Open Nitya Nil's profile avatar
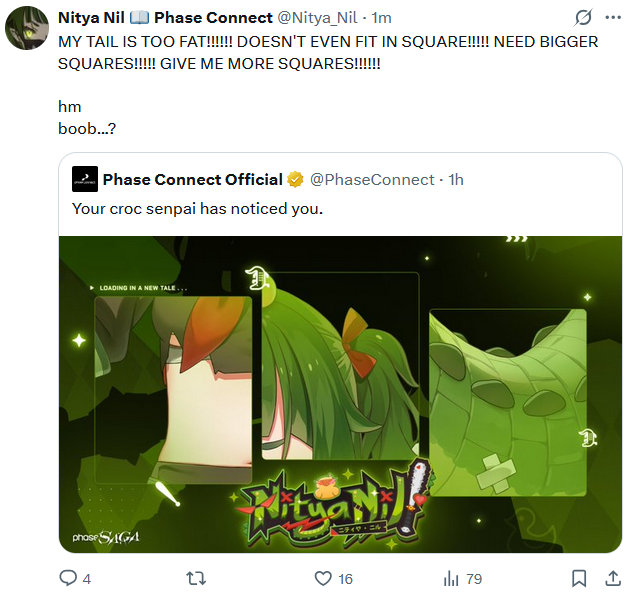Image resolution: width=631 pixels, height=598 pixels. (x=27, y=28)
